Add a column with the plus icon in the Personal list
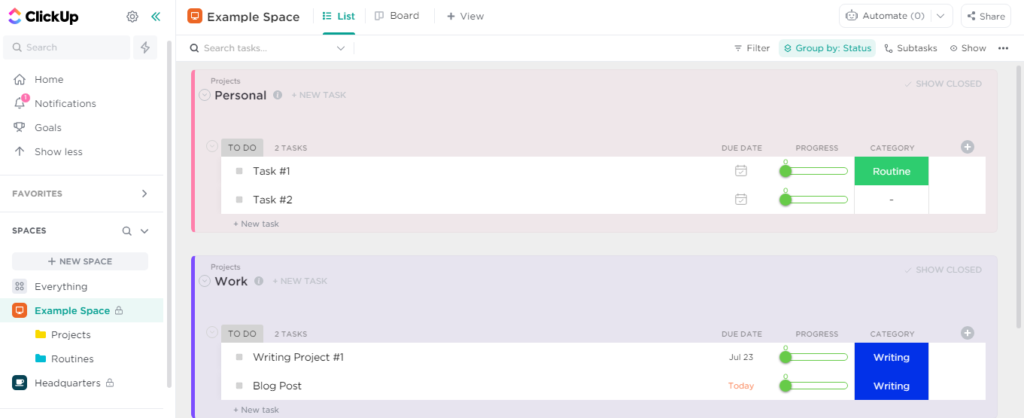Image resolution: width=1024 pixels, height=418 pixels. coord(967,148)
